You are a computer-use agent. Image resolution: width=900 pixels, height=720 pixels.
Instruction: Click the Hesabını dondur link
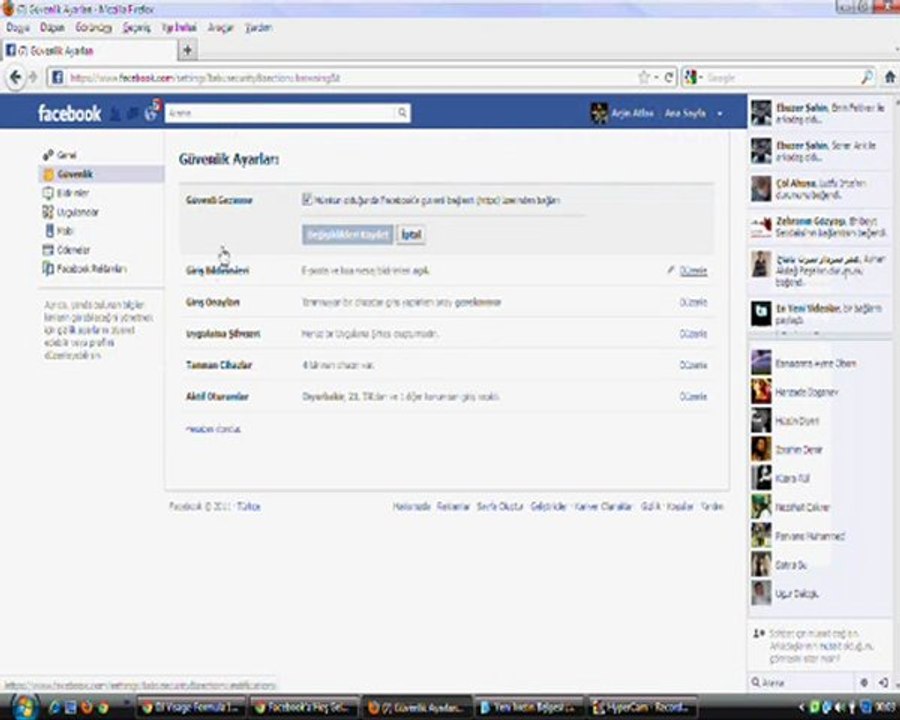(x=213, y=429)
